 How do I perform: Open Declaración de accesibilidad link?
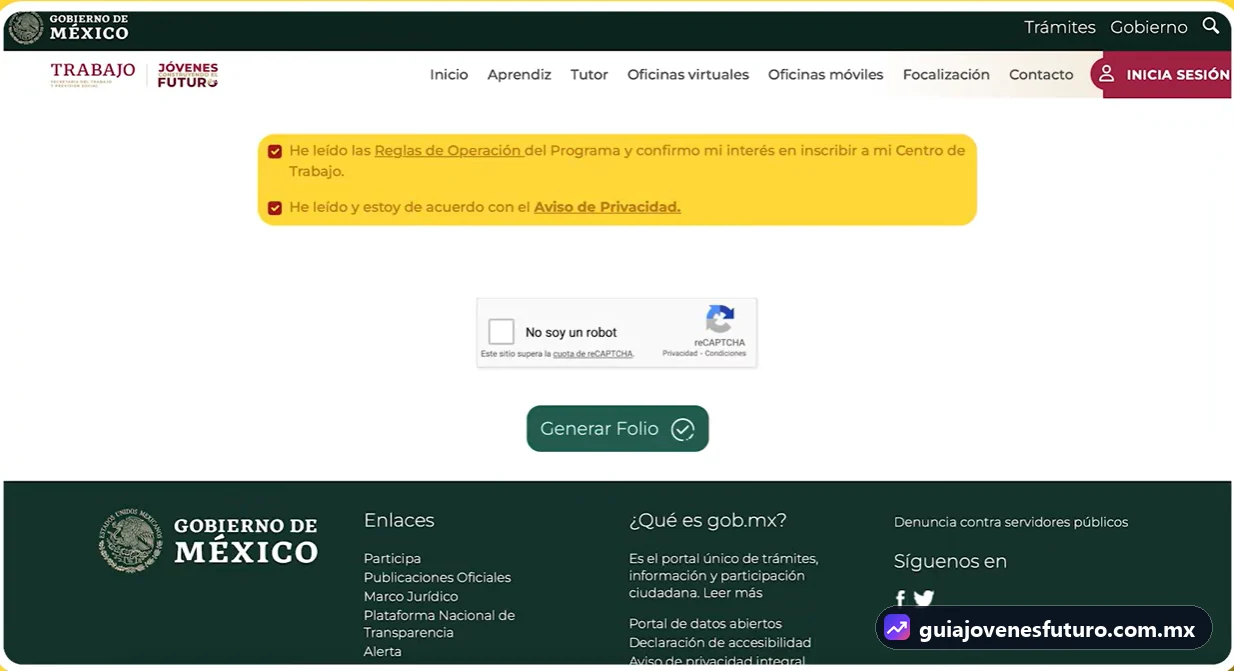(x=720, y=643)
